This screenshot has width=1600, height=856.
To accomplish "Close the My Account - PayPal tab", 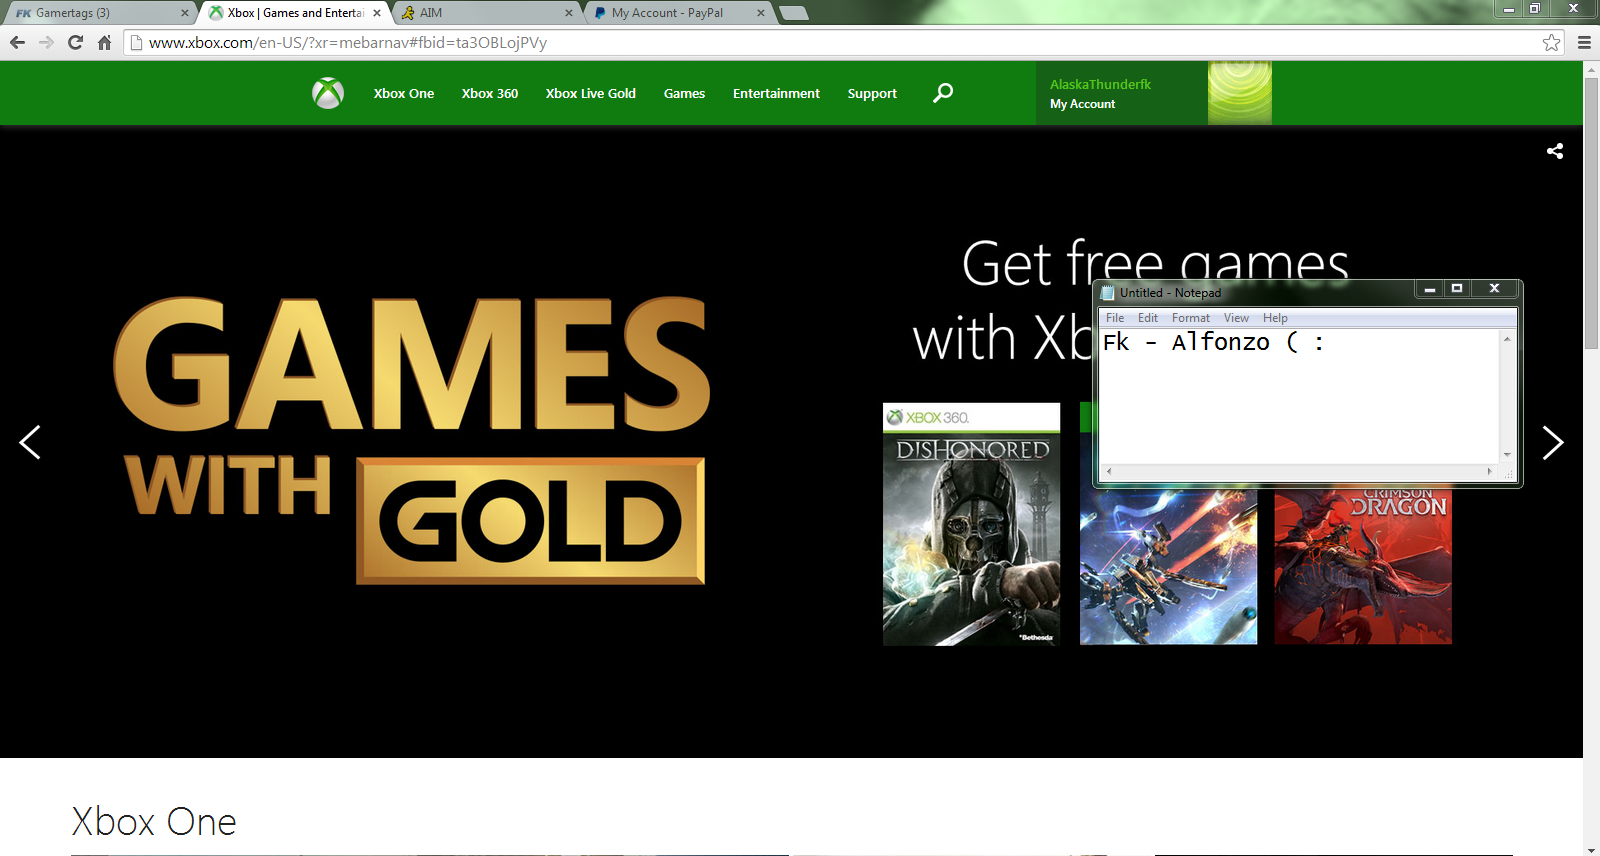I will 761,13.
